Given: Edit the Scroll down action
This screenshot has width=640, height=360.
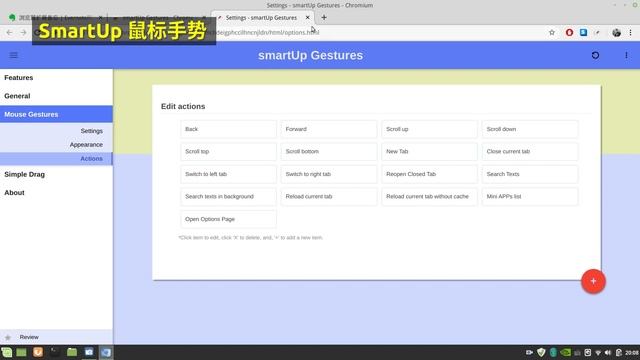Looking at the screenshot, I should [x=530, y=129].
